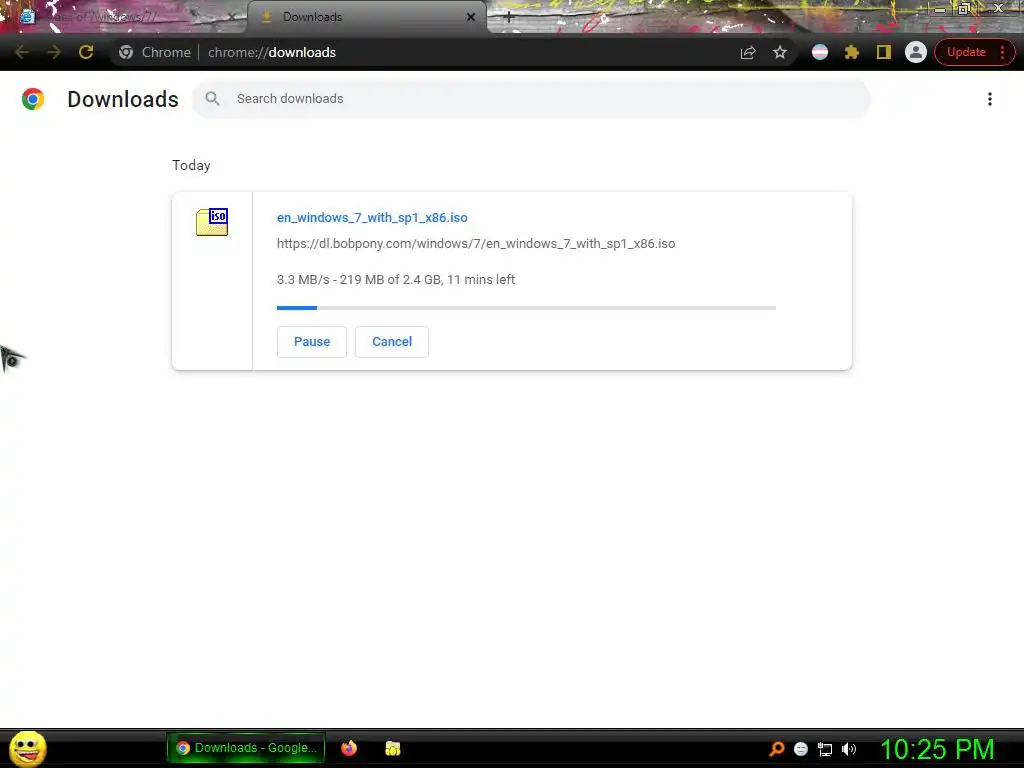Image resolution: width=1024 pixels, height=768 pixels.
Task: Click the Chrome logo beside Downloads heading
Action: pos(33,99)
